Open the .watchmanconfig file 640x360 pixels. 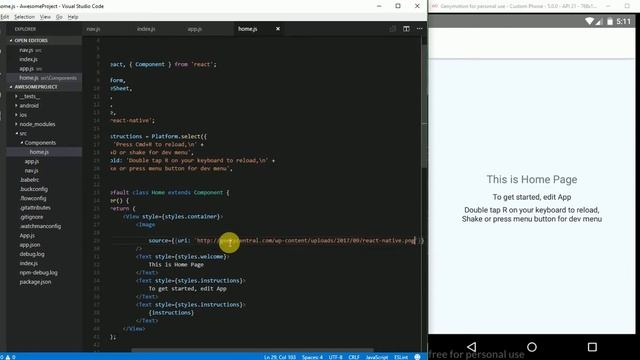pyautogui.click(x=40, y=226)
